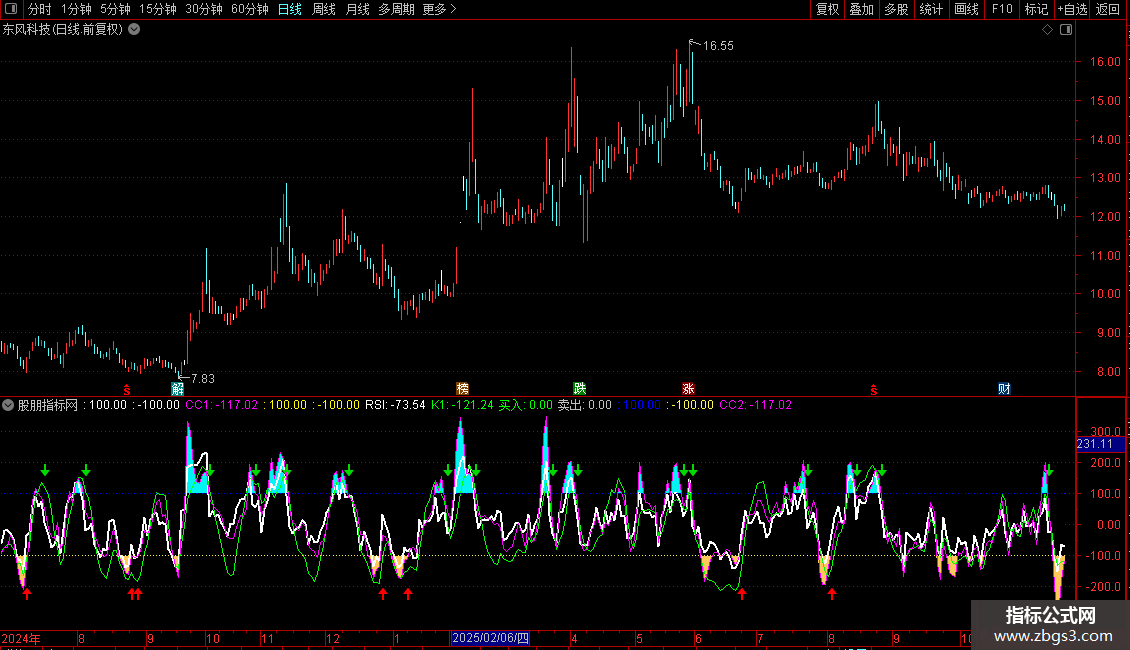Open dropdown beside 东风科技 title
This screenshot has width=1130, height=650.
134,30
